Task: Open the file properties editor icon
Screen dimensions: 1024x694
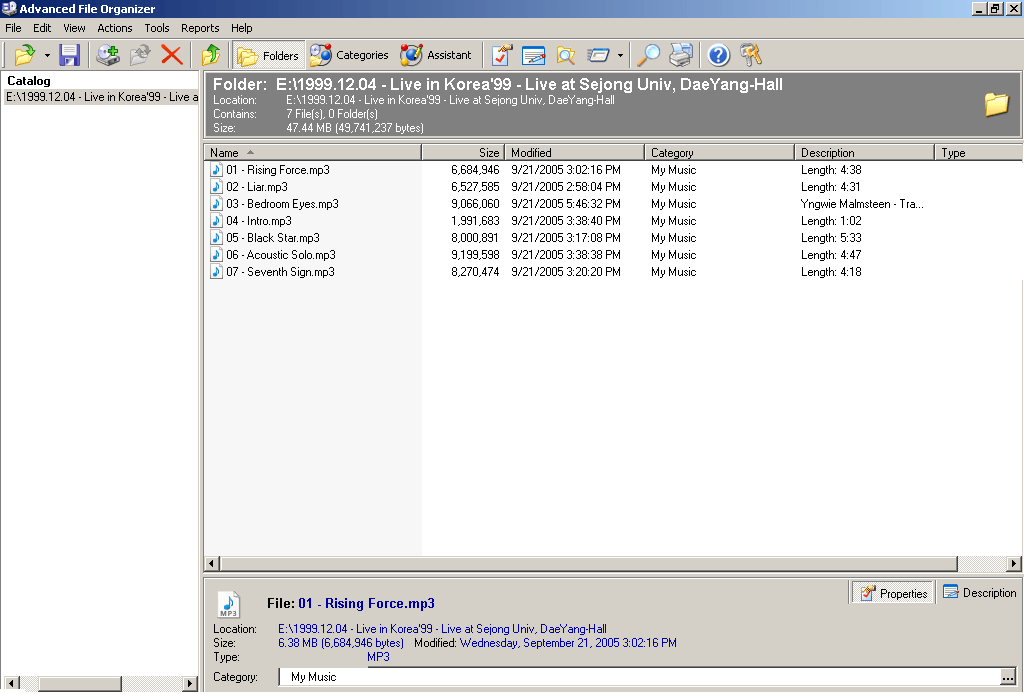Action: (502, 55)
